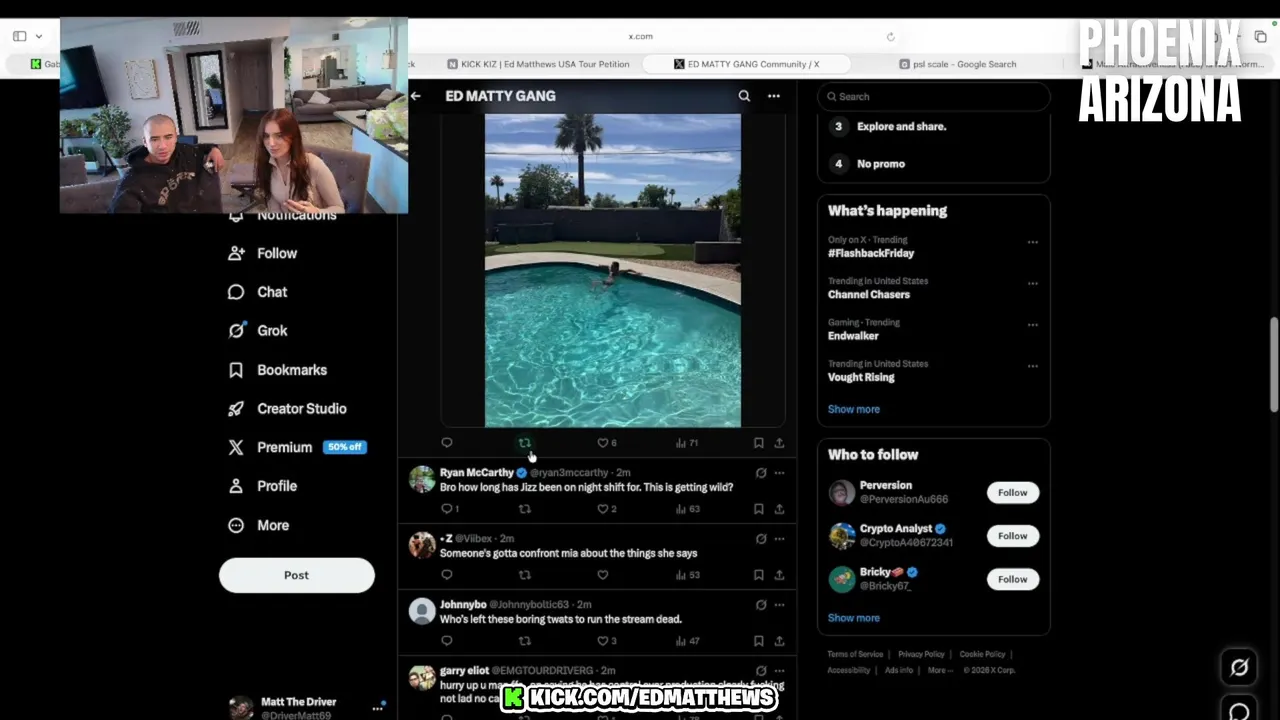The height and width of the screenshot is (720, 1280).
Task: Reload the page in Safari address bar
Action: [x=890, y=37]
